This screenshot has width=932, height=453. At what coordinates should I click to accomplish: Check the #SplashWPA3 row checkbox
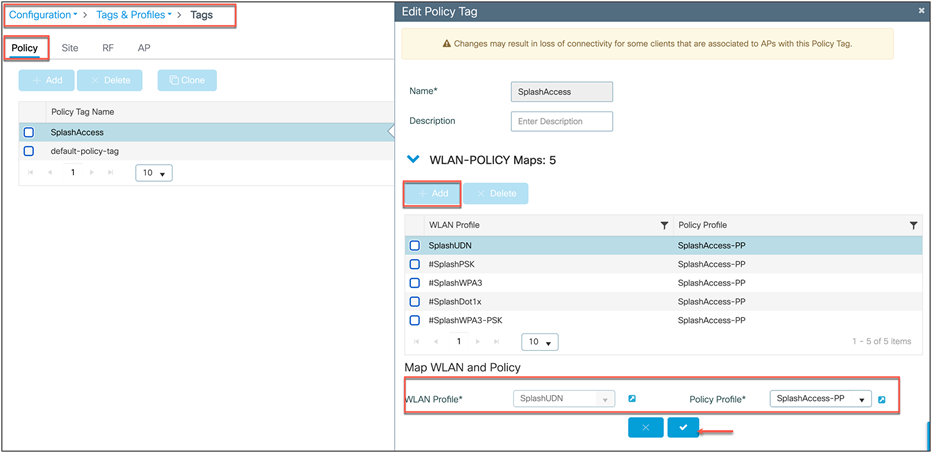(415, 283)
